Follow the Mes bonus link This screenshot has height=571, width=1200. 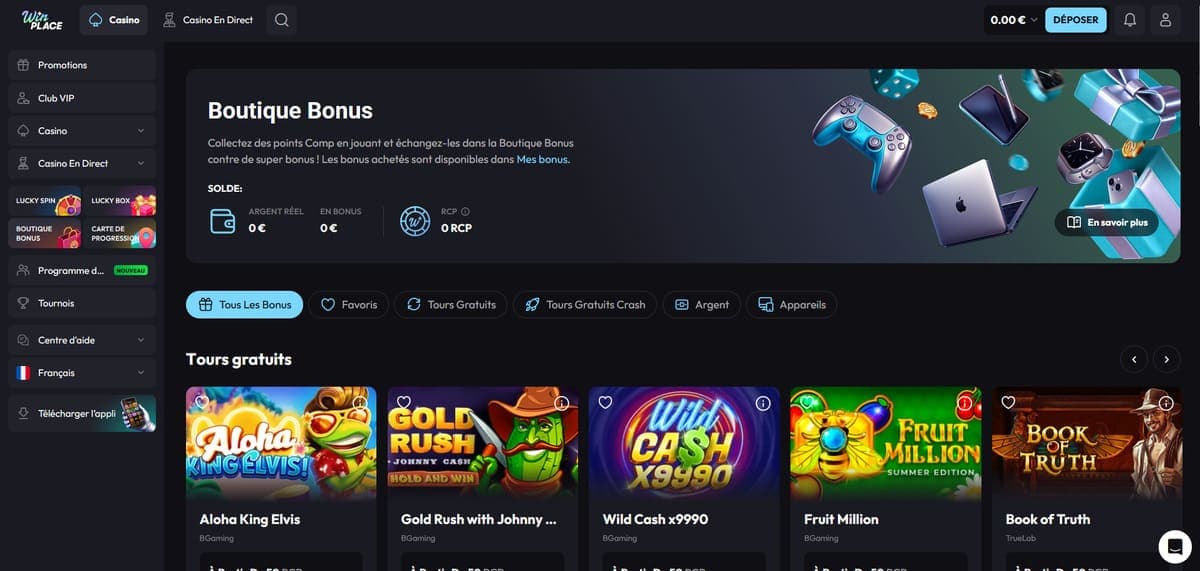click(542, 159)
